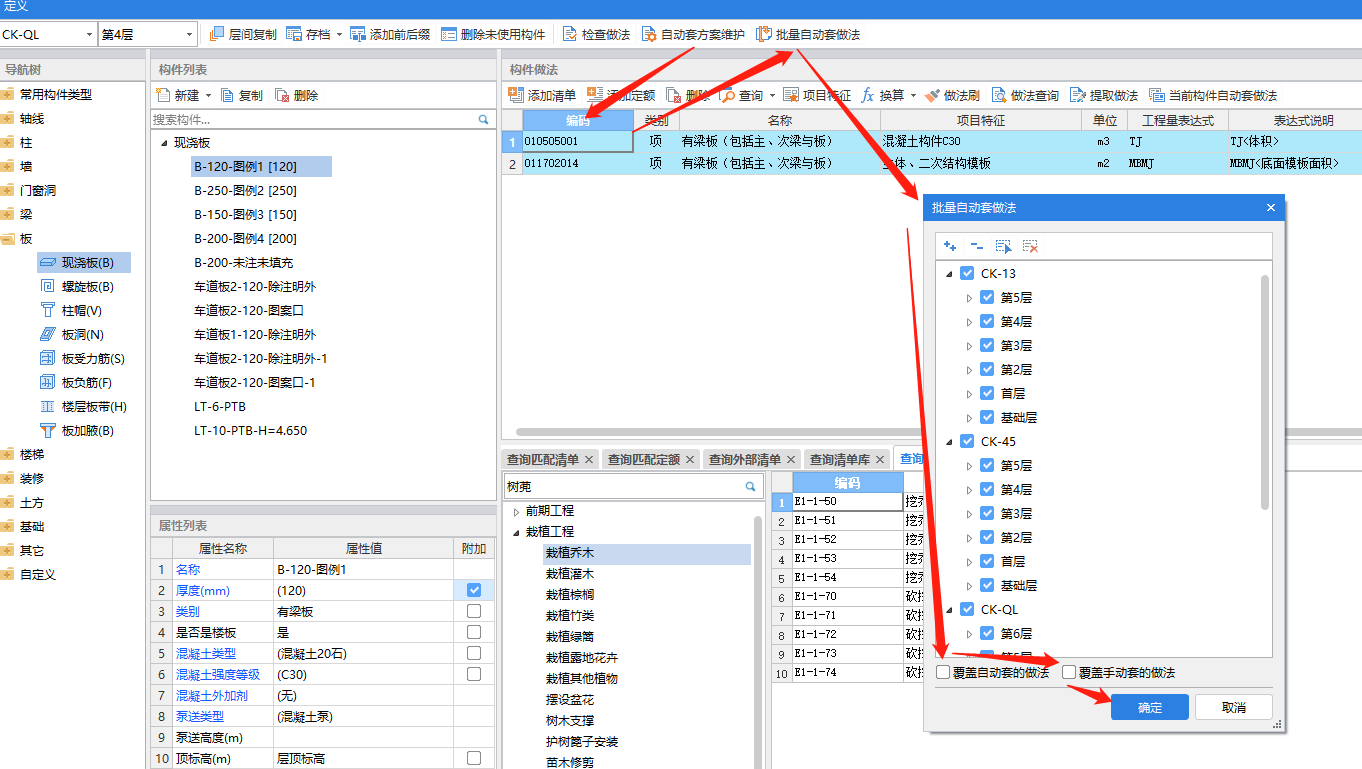1362x769 pixels.
Task: Click 删除未使用构件 toolbar icon
Action: [449, 34]
